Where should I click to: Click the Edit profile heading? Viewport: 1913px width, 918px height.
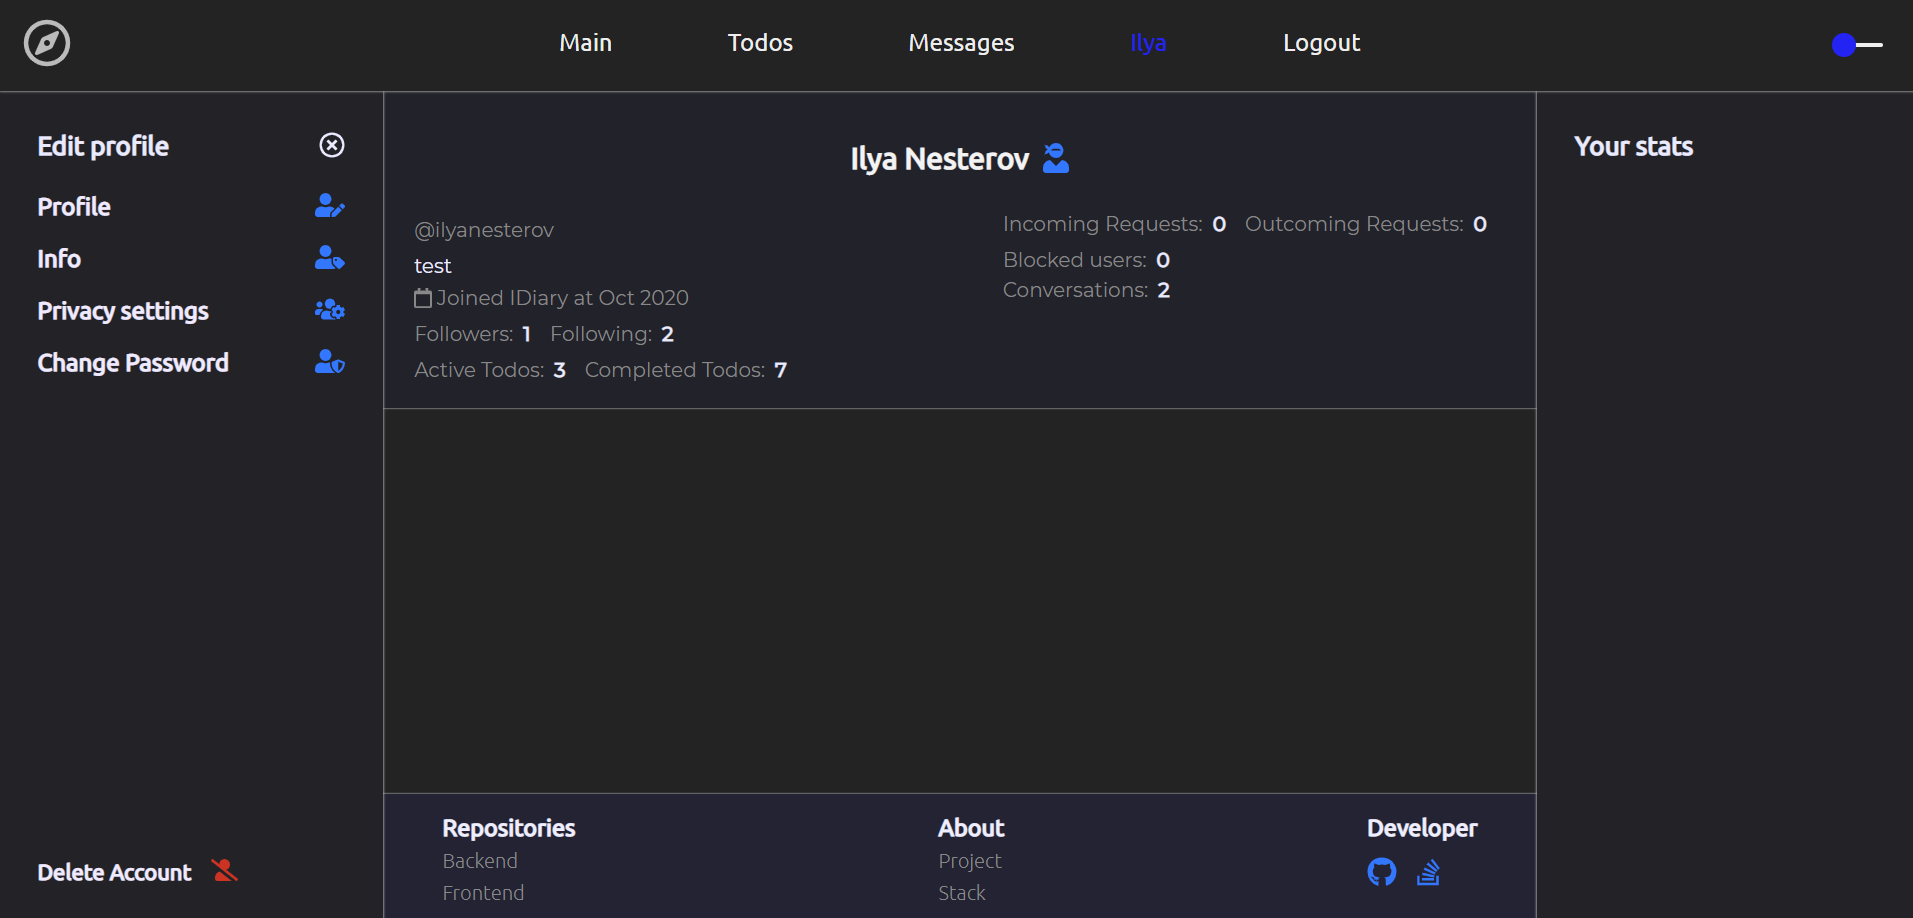click(x=103, y=147)
